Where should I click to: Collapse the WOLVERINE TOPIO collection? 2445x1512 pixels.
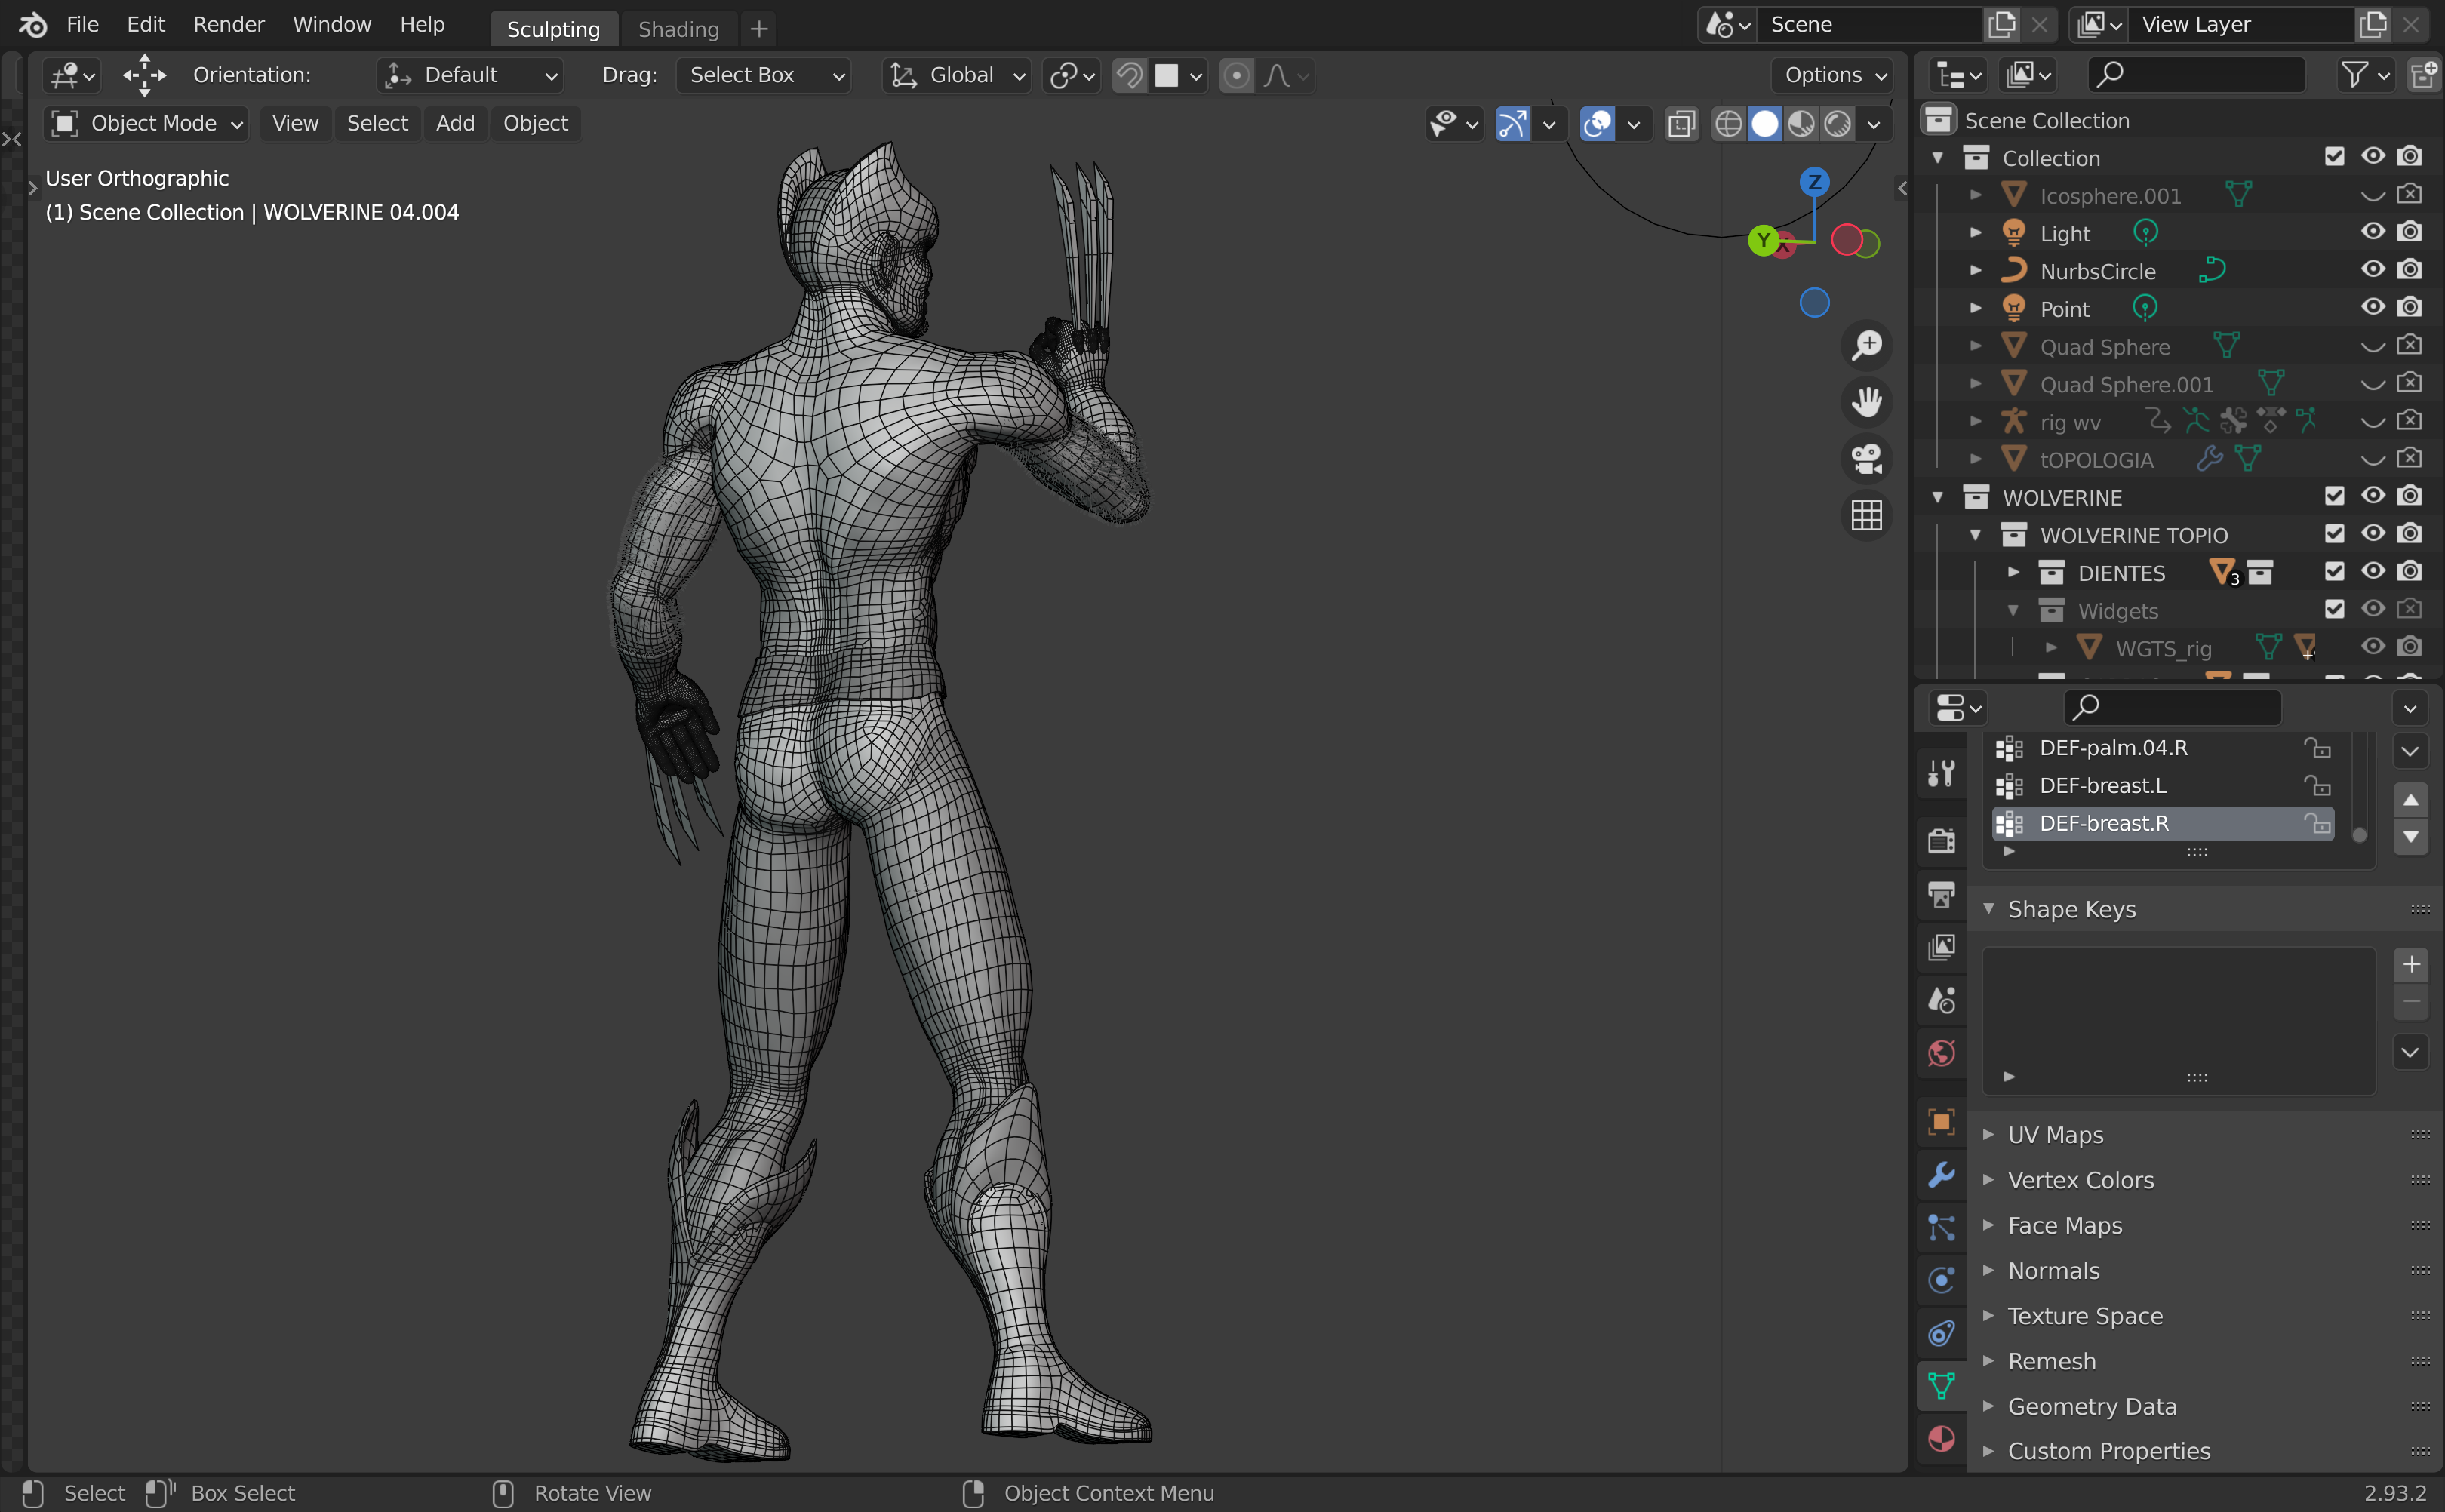tap(1975, 535)
